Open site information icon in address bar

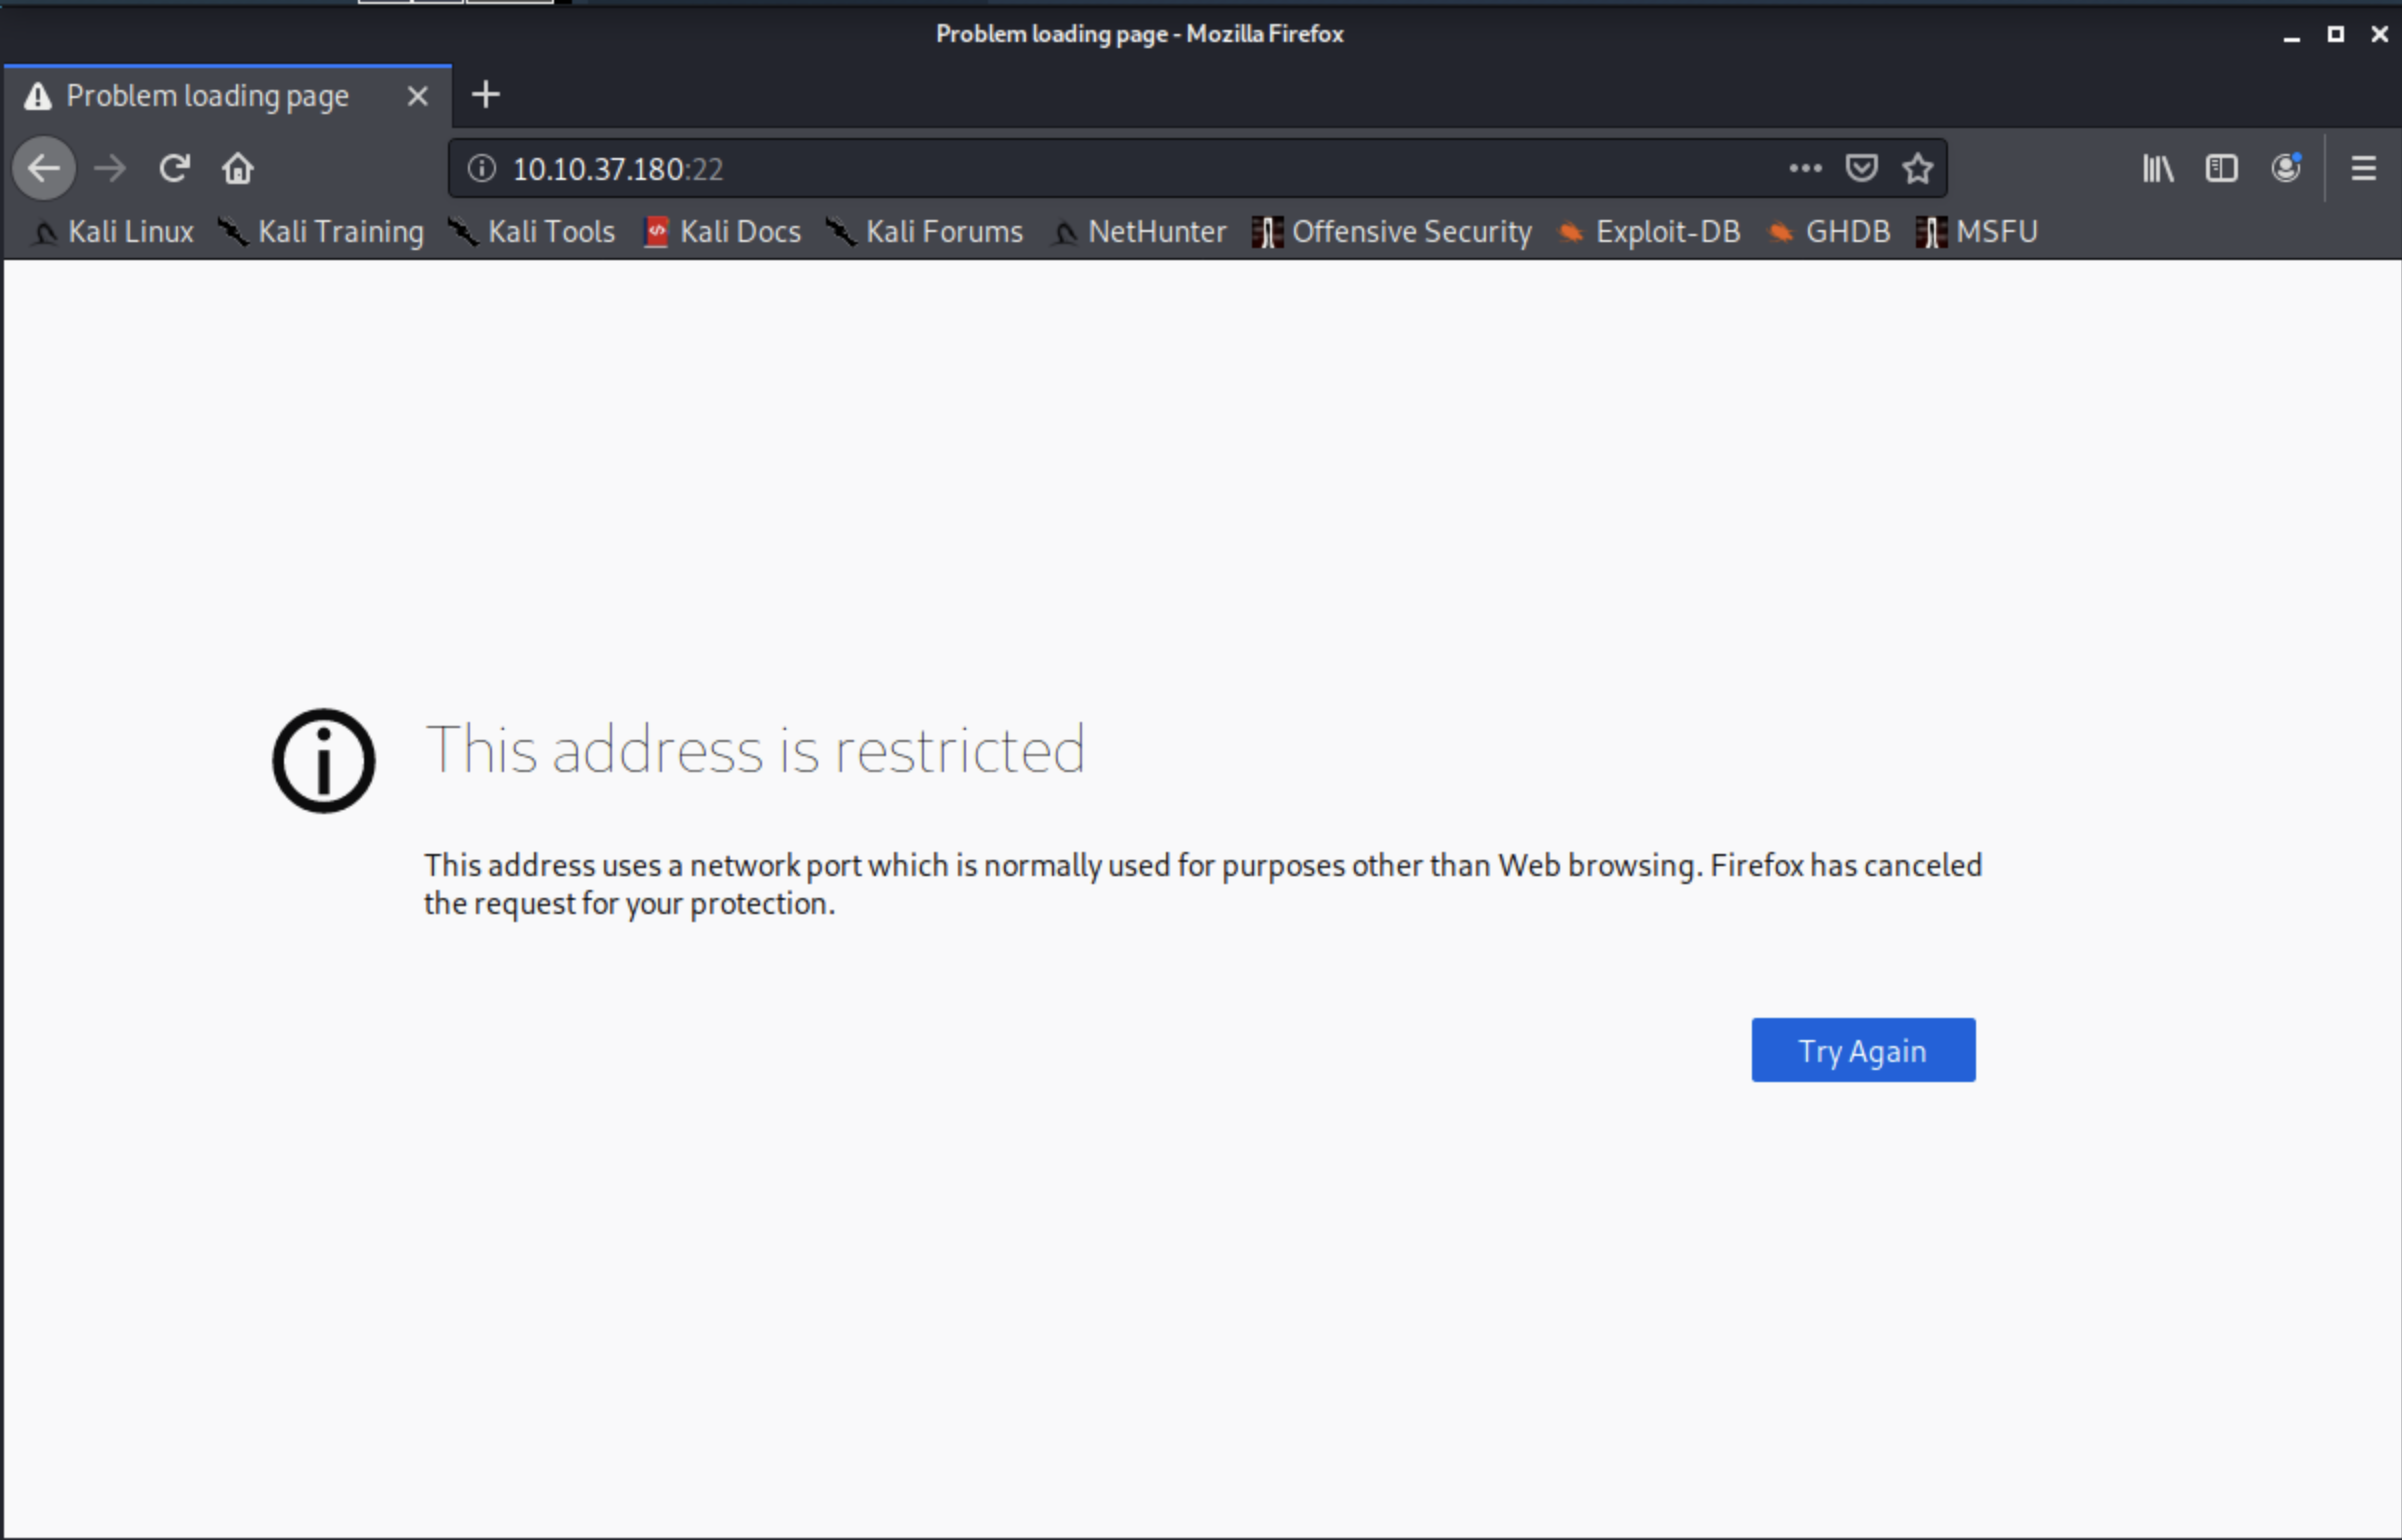pos(482,168)
